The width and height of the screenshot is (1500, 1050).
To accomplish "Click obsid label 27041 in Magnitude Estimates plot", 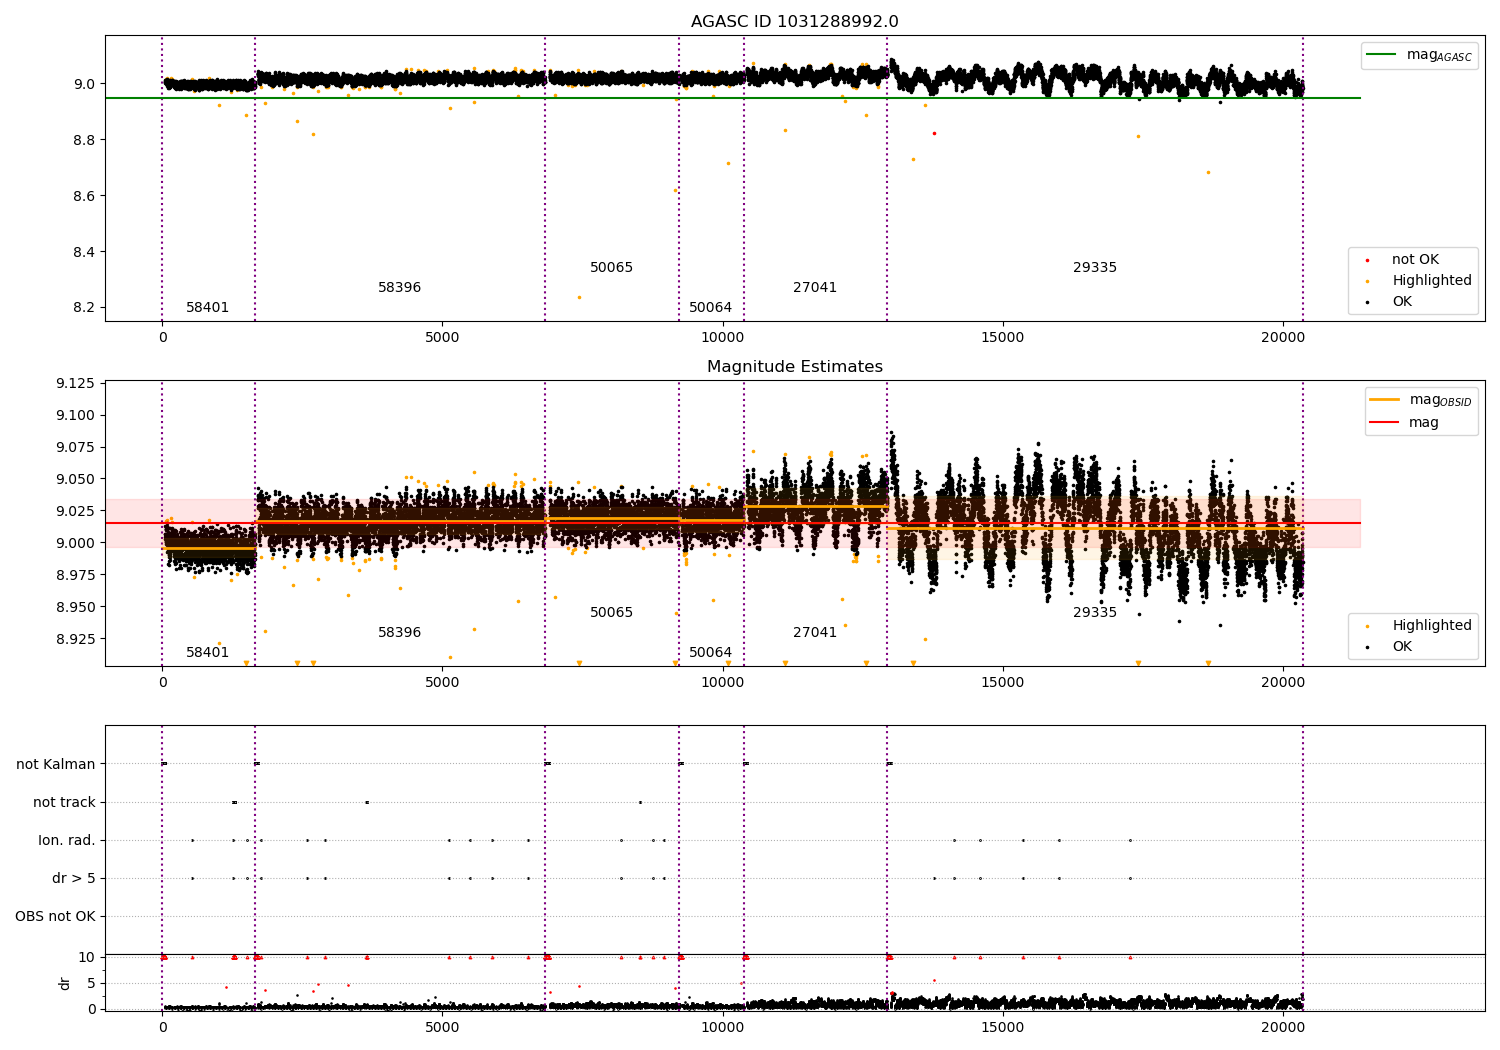I will click(x=815, y=633).
